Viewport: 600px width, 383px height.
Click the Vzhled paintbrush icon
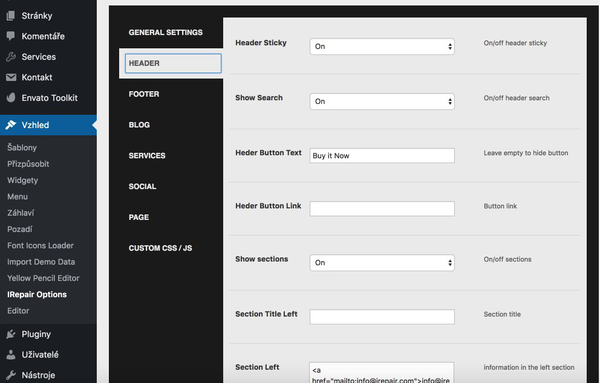click(11, 125)
